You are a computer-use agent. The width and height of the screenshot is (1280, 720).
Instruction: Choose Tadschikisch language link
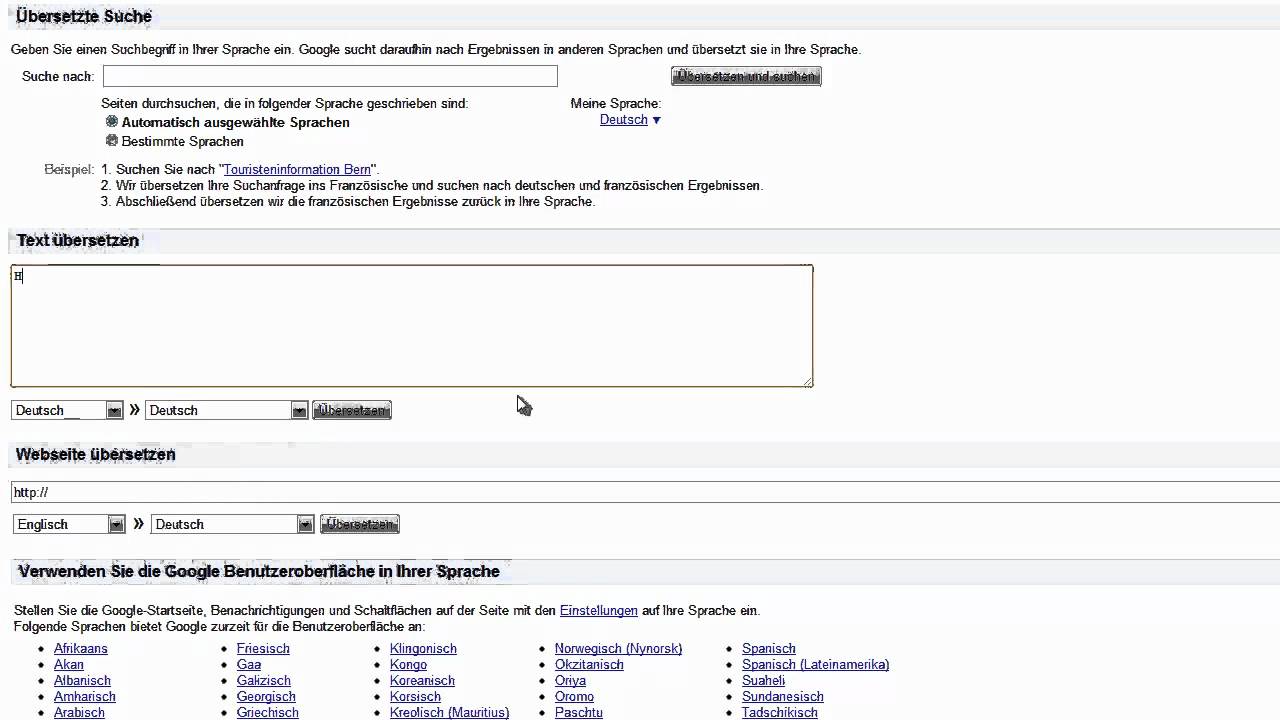coord(780,712)
